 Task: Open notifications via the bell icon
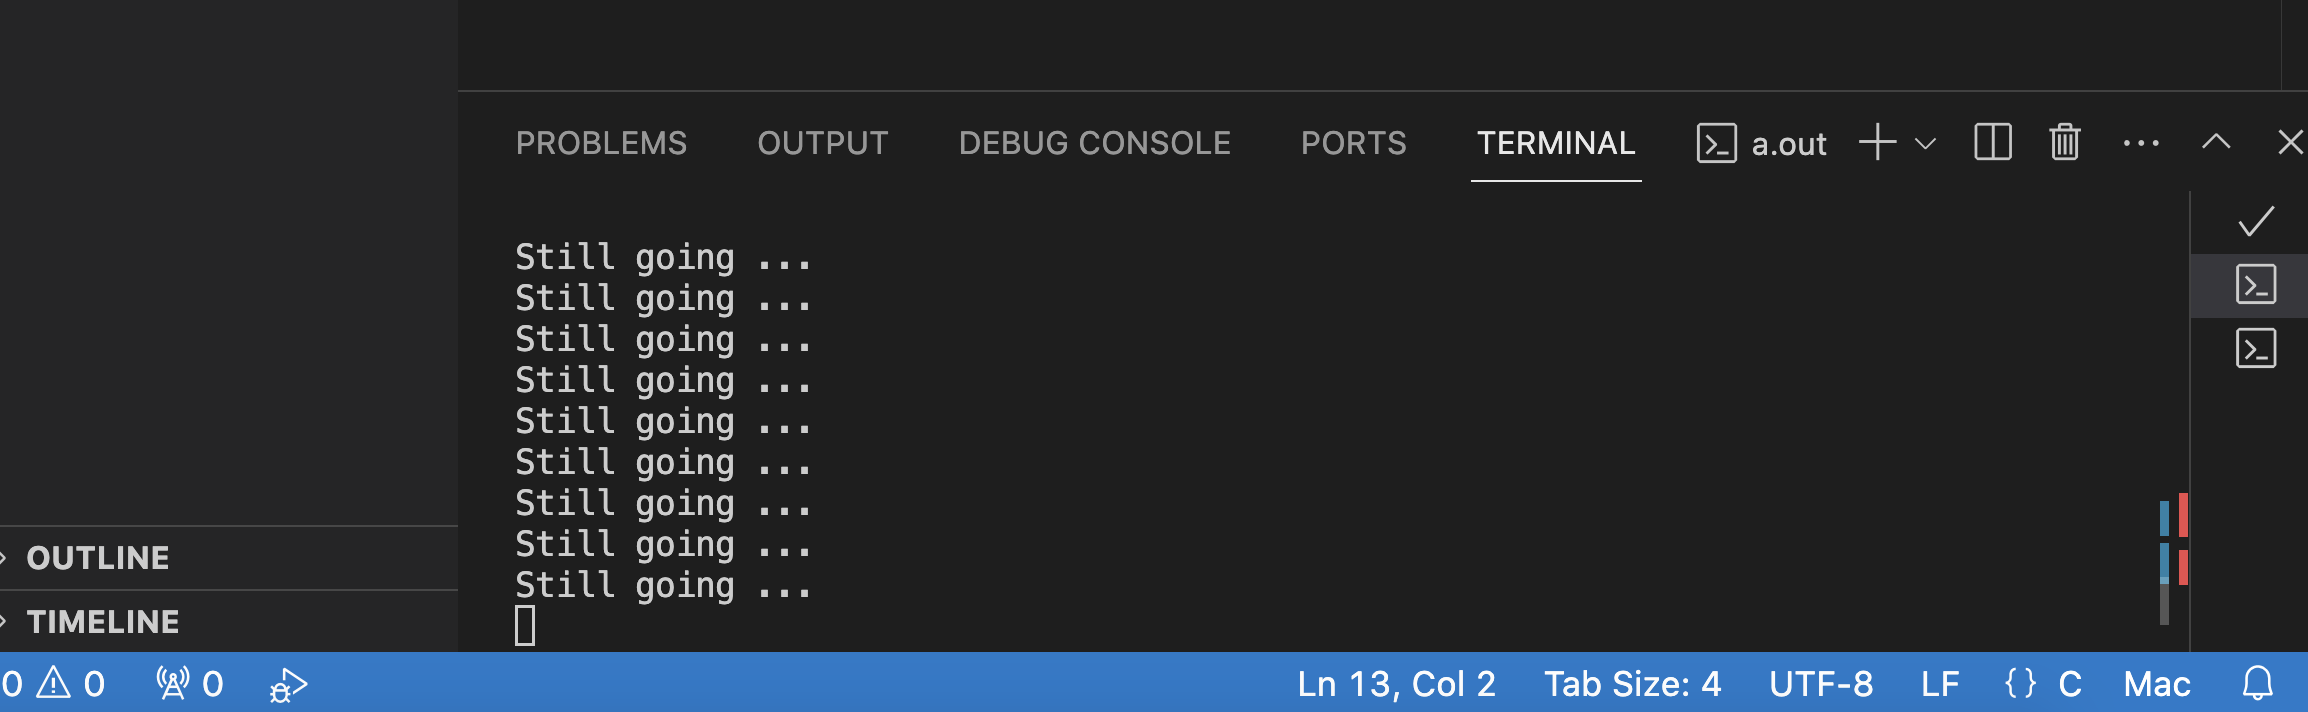[x=2258, y=684]
